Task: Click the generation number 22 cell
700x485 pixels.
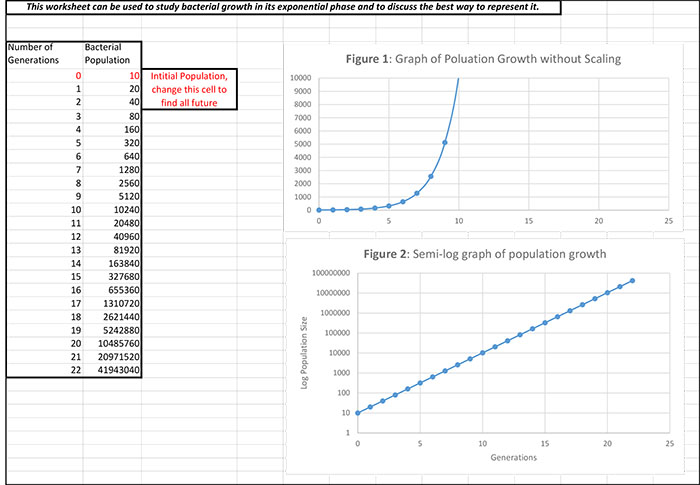Action: click(42, 369)
